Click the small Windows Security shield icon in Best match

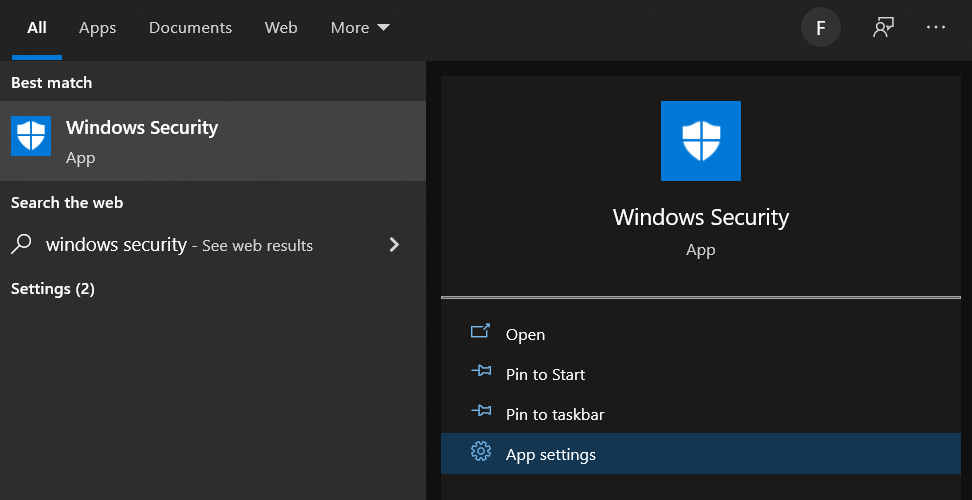[31, 136]
